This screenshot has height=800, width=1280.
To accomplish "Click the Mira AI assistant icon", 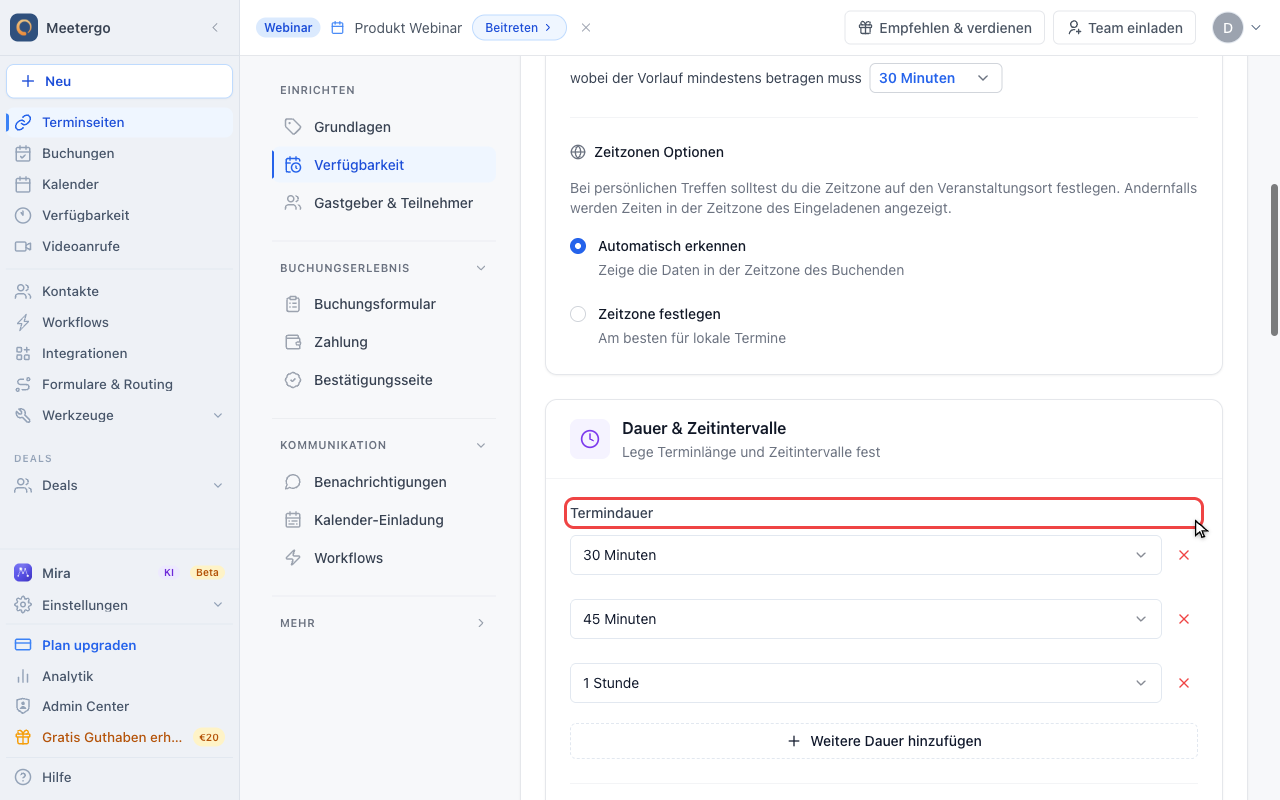I will (x=23, y=573).
